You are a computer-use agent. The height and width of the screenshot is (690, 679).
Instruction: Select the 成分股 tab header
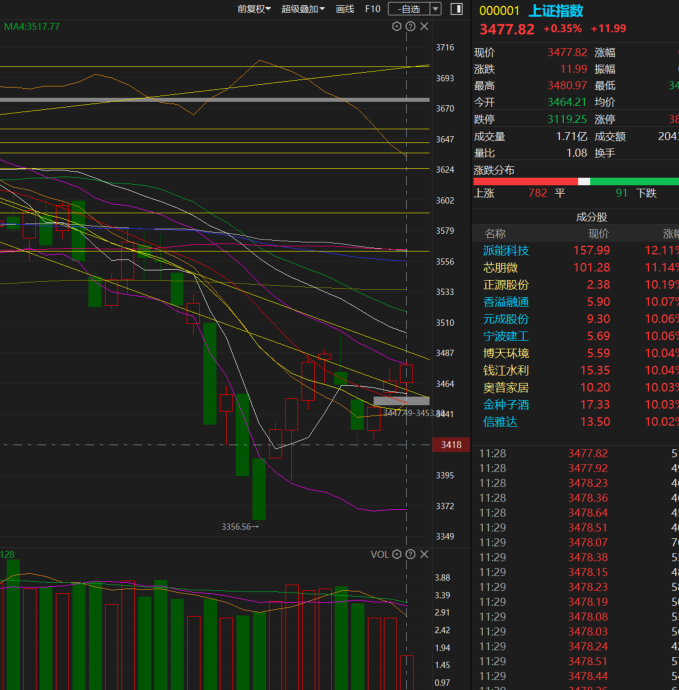point(591,217)
